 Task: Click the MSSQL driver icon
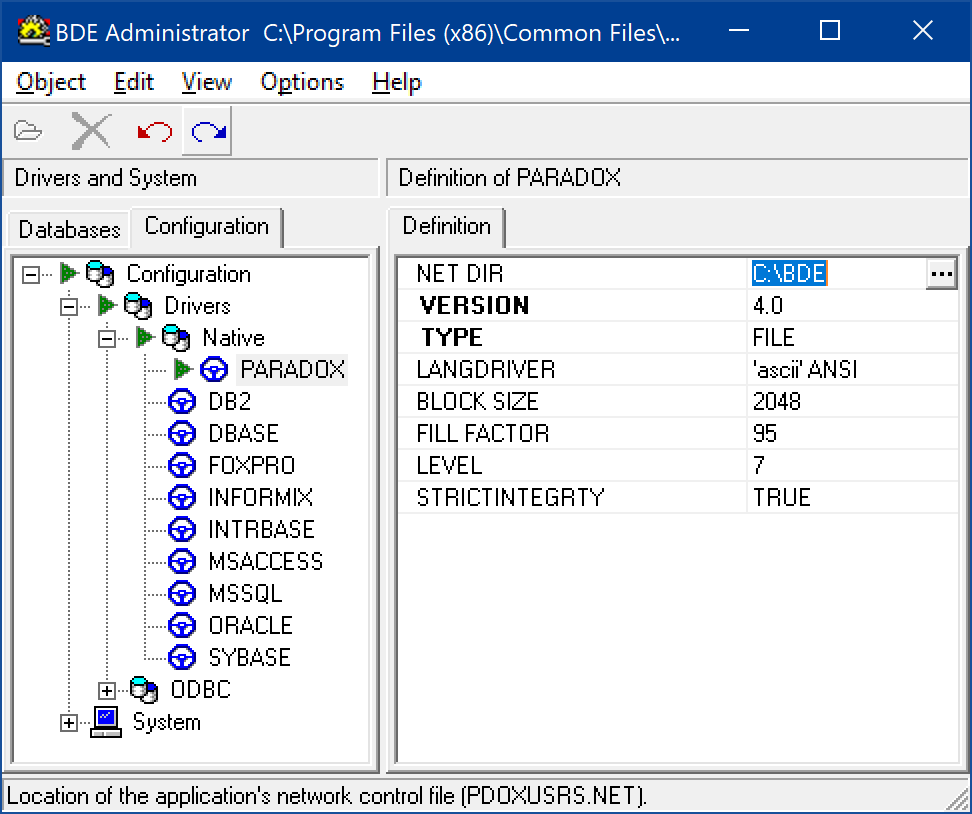tap(182, 593)
